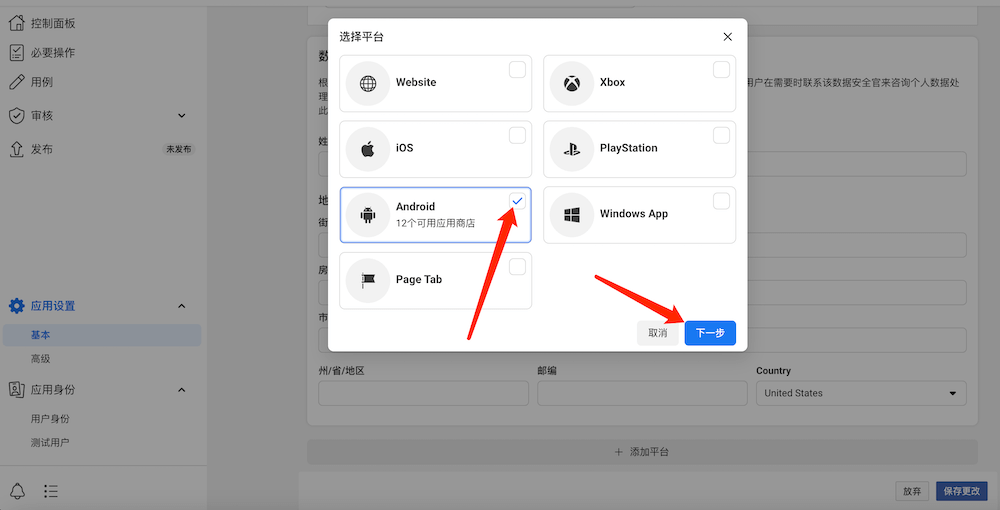This screenshot has width=1000, height=510.
Task: Uncheck the Android platform checkbox
Action: (517, 202)
